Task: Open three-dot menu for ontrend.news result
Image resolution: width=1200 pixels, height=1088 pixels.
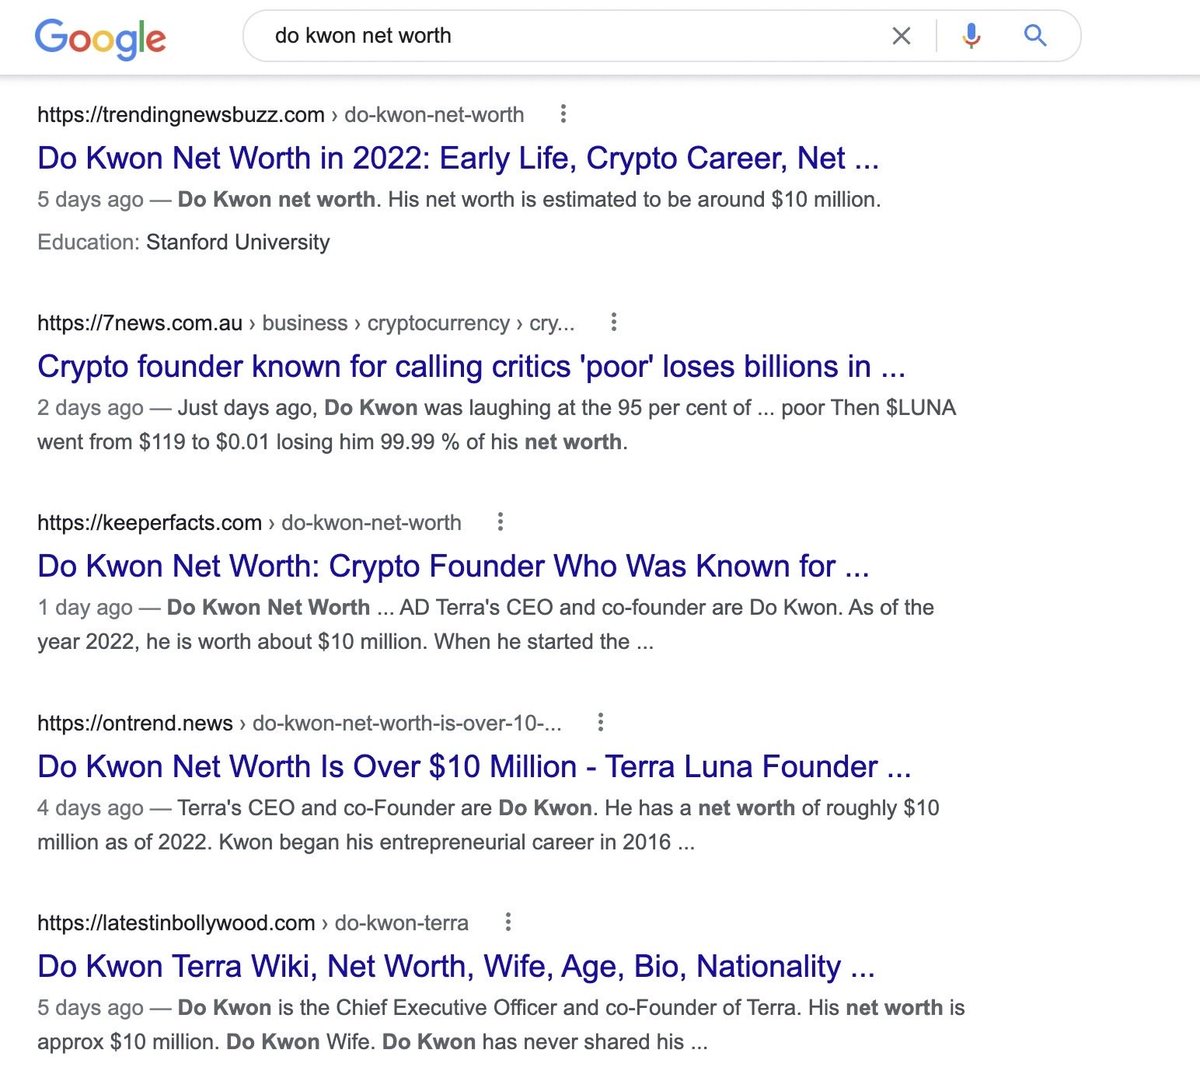Action: 600,722
